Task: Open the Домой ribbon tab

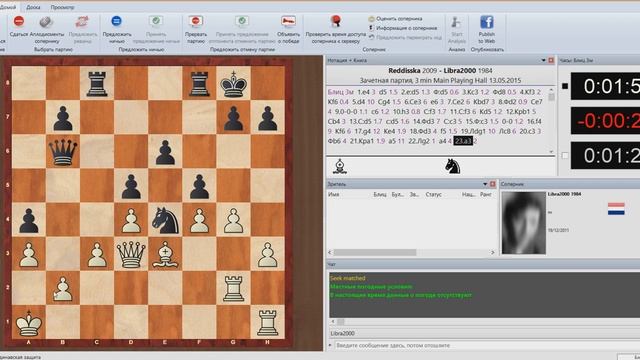Action: coord(7,7)
